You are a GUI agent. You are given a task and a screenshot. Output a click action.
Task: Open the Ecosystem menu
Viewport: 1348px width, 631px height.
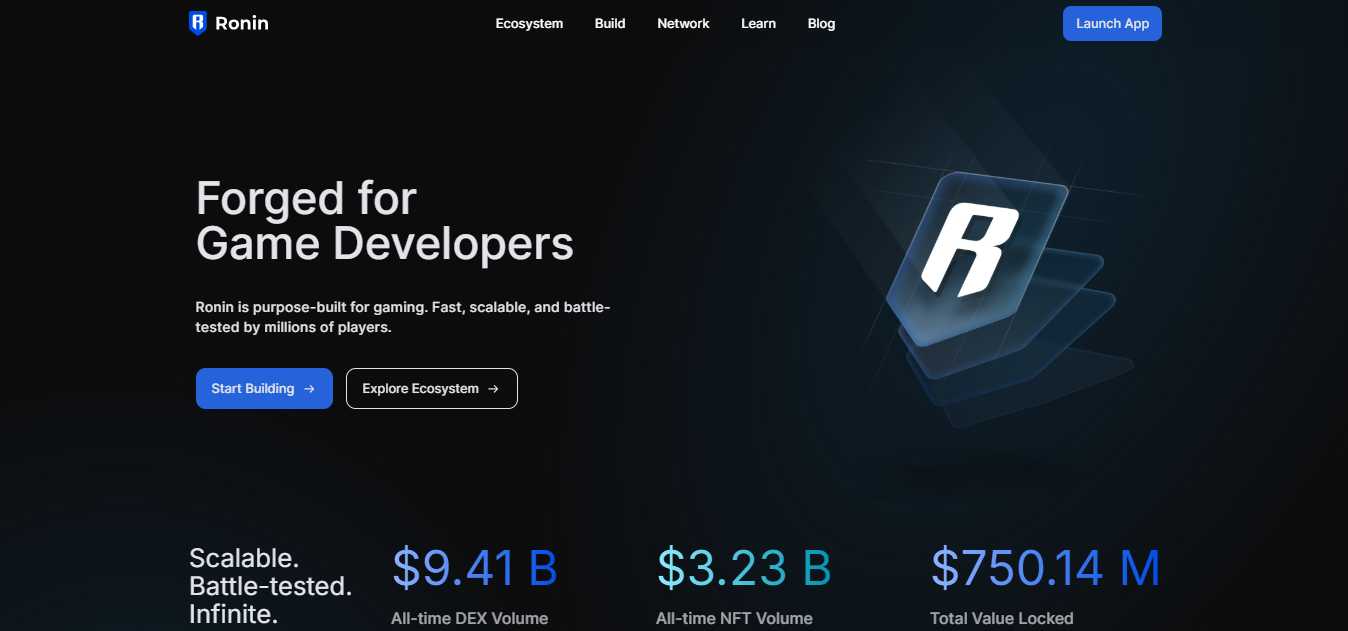tap(529, 23)
